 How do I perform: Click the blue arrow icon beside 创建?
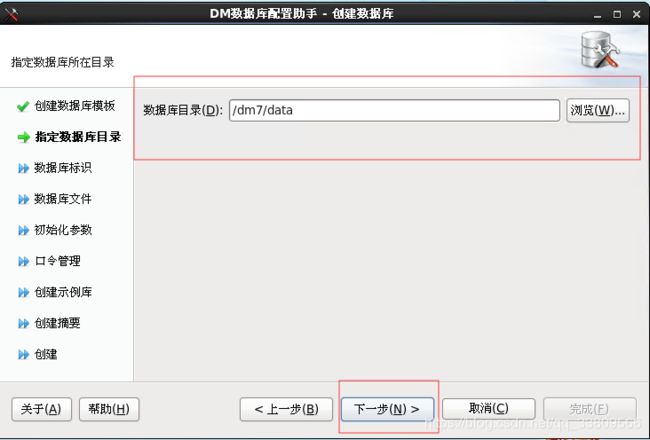click(x=24, y=355)
